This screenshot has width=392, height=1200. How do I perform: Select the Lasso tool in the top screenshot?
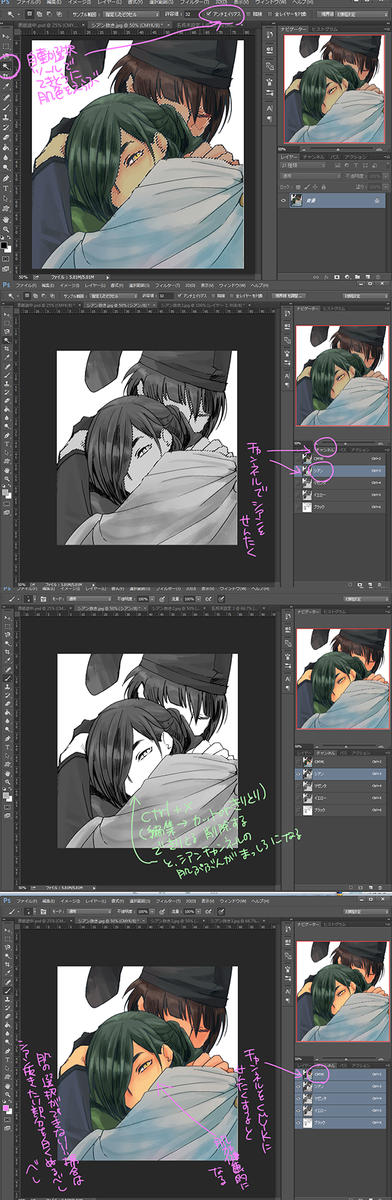(7, 55)
